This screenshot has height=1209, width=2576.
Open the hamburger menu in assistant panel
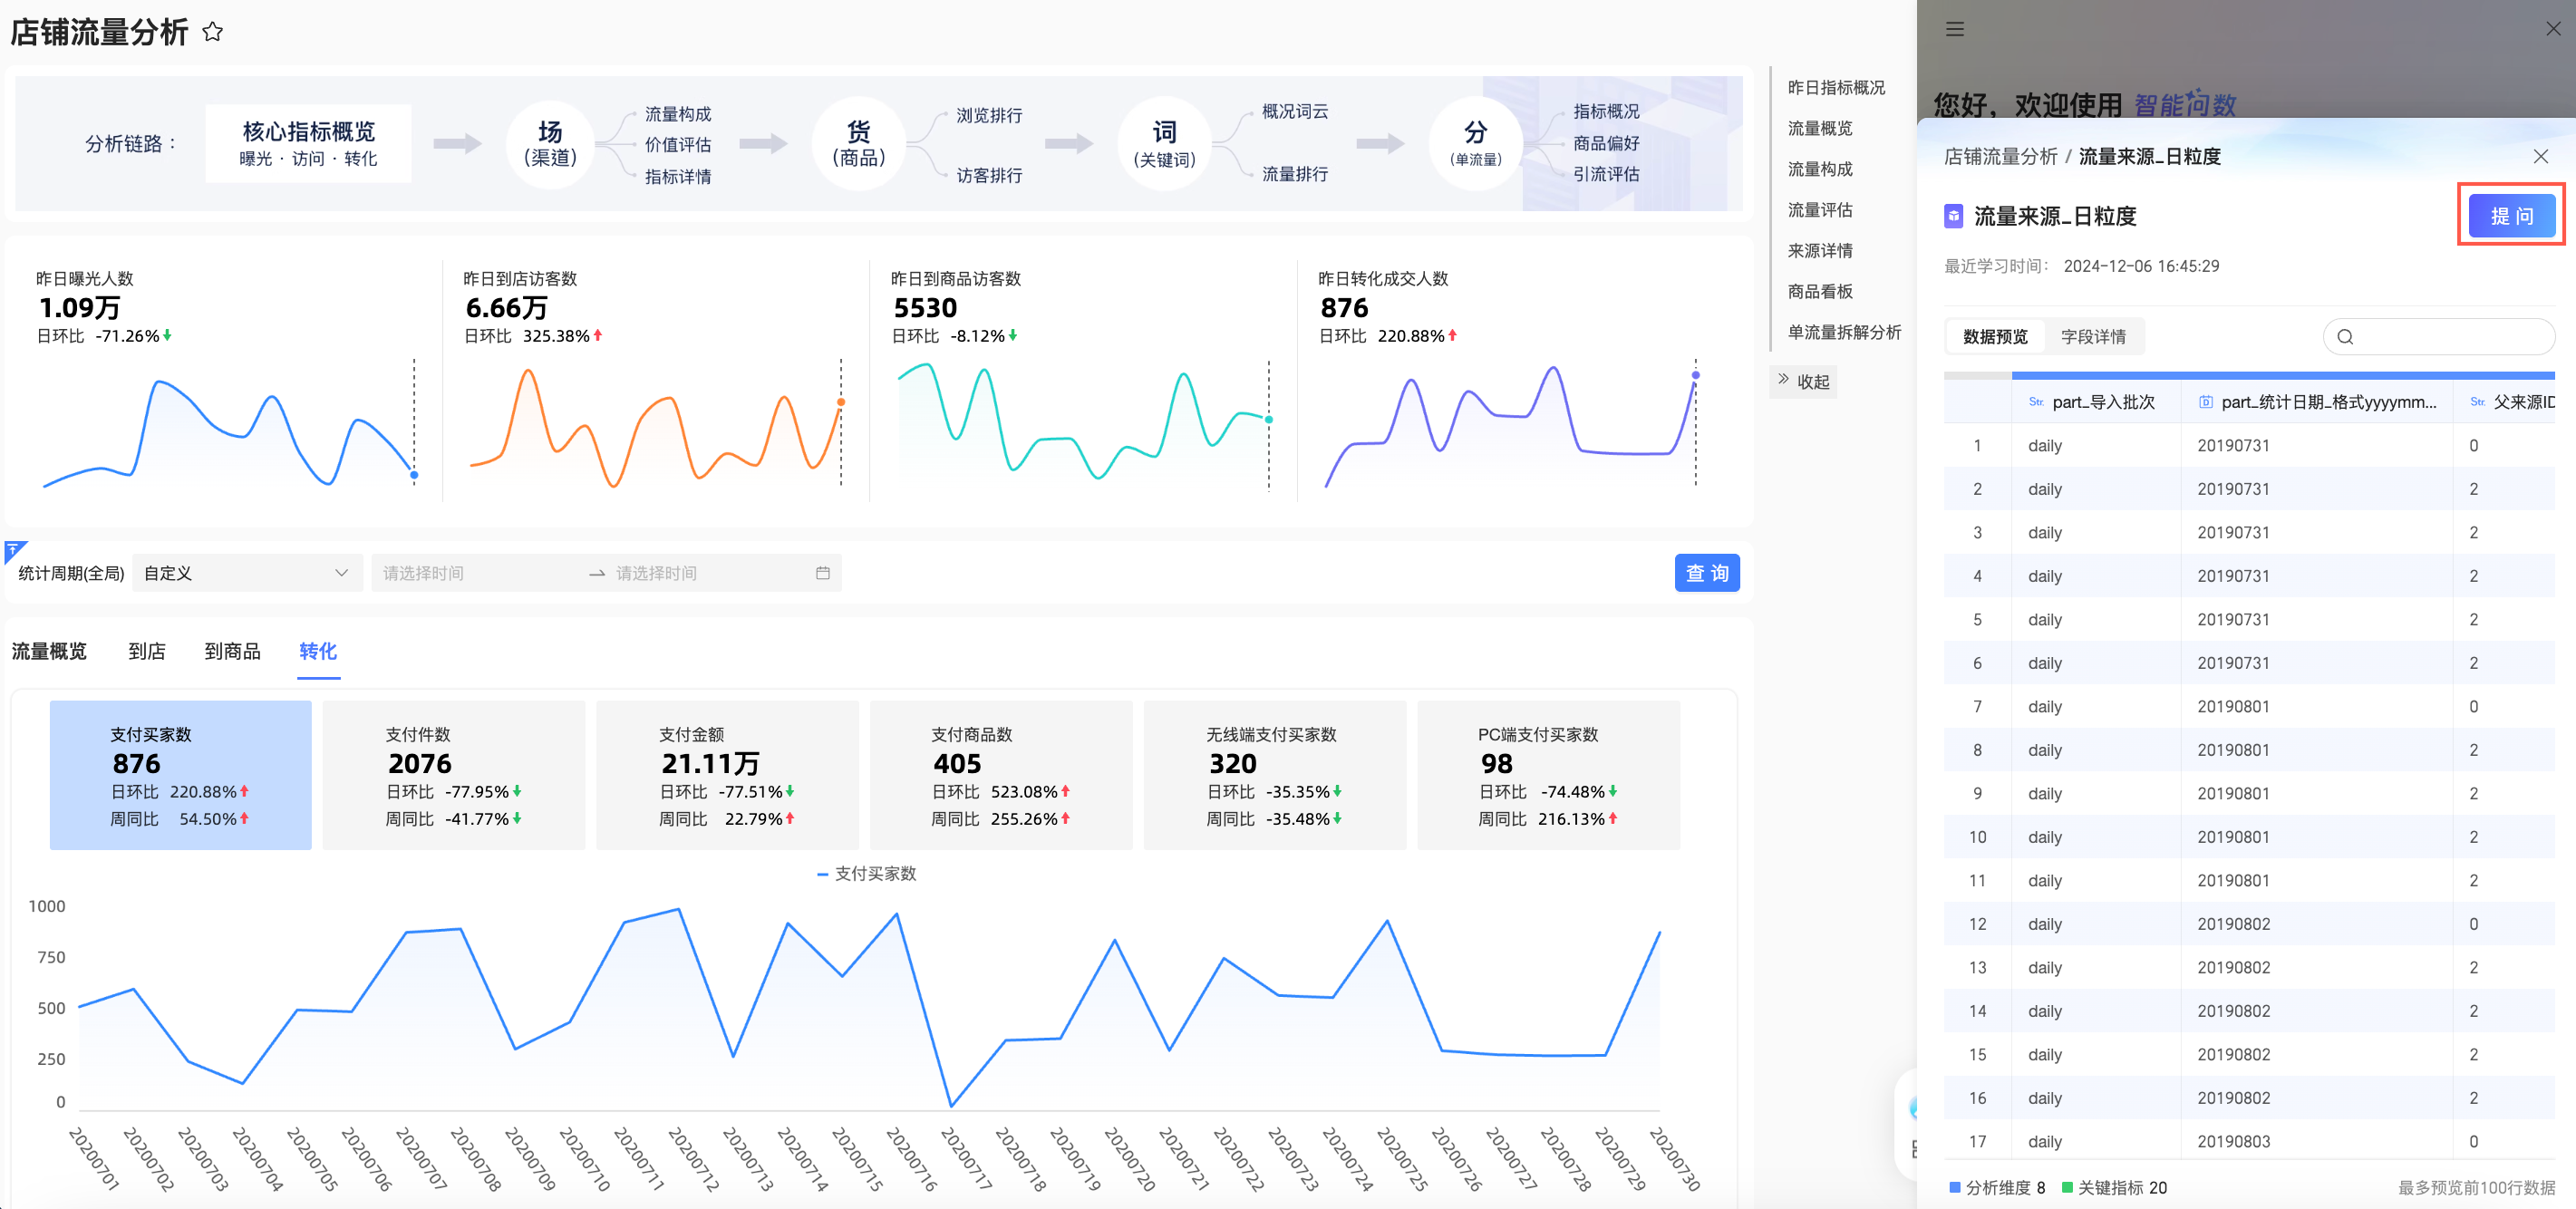pyautogui.click(x=1954, y=29)
